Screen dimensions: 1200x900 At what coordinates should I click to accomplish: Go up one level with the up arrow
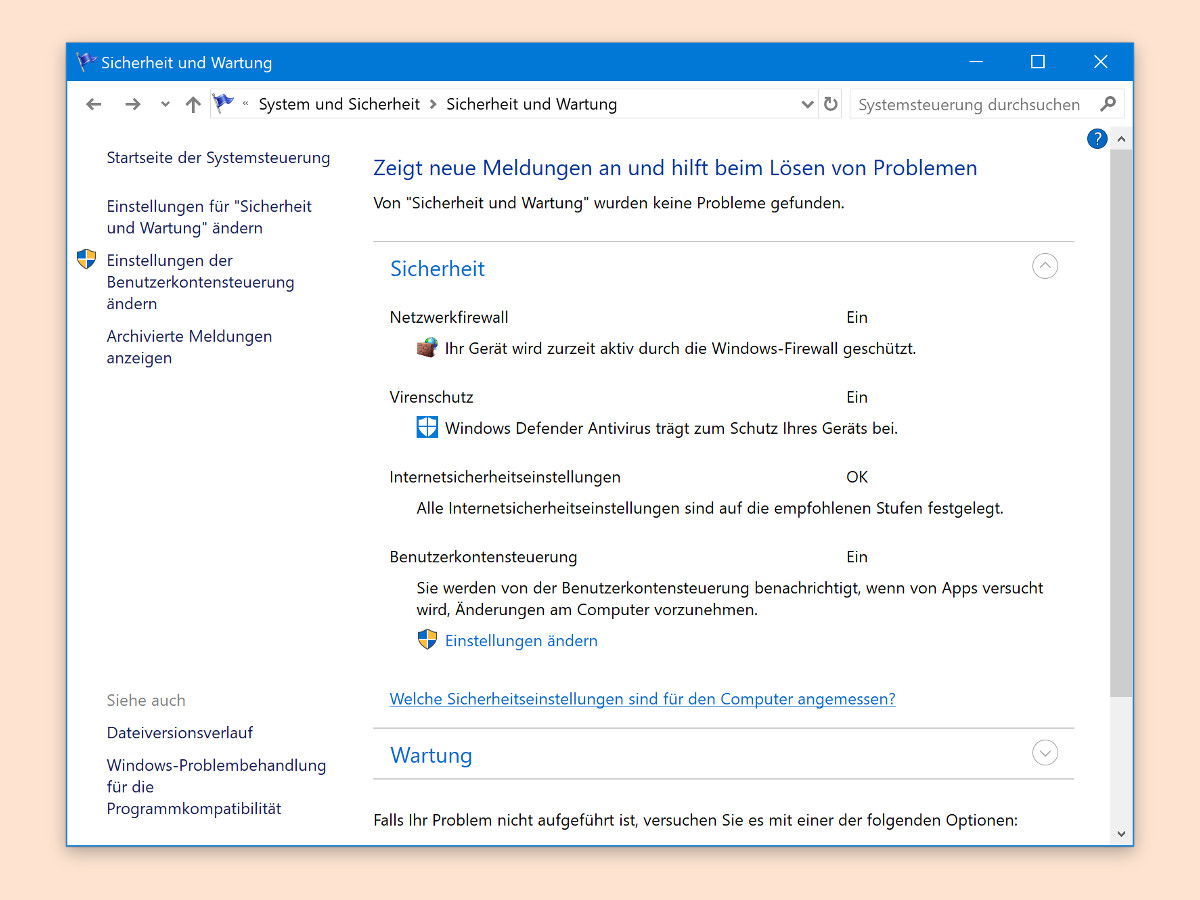click(x=193, y=104)
